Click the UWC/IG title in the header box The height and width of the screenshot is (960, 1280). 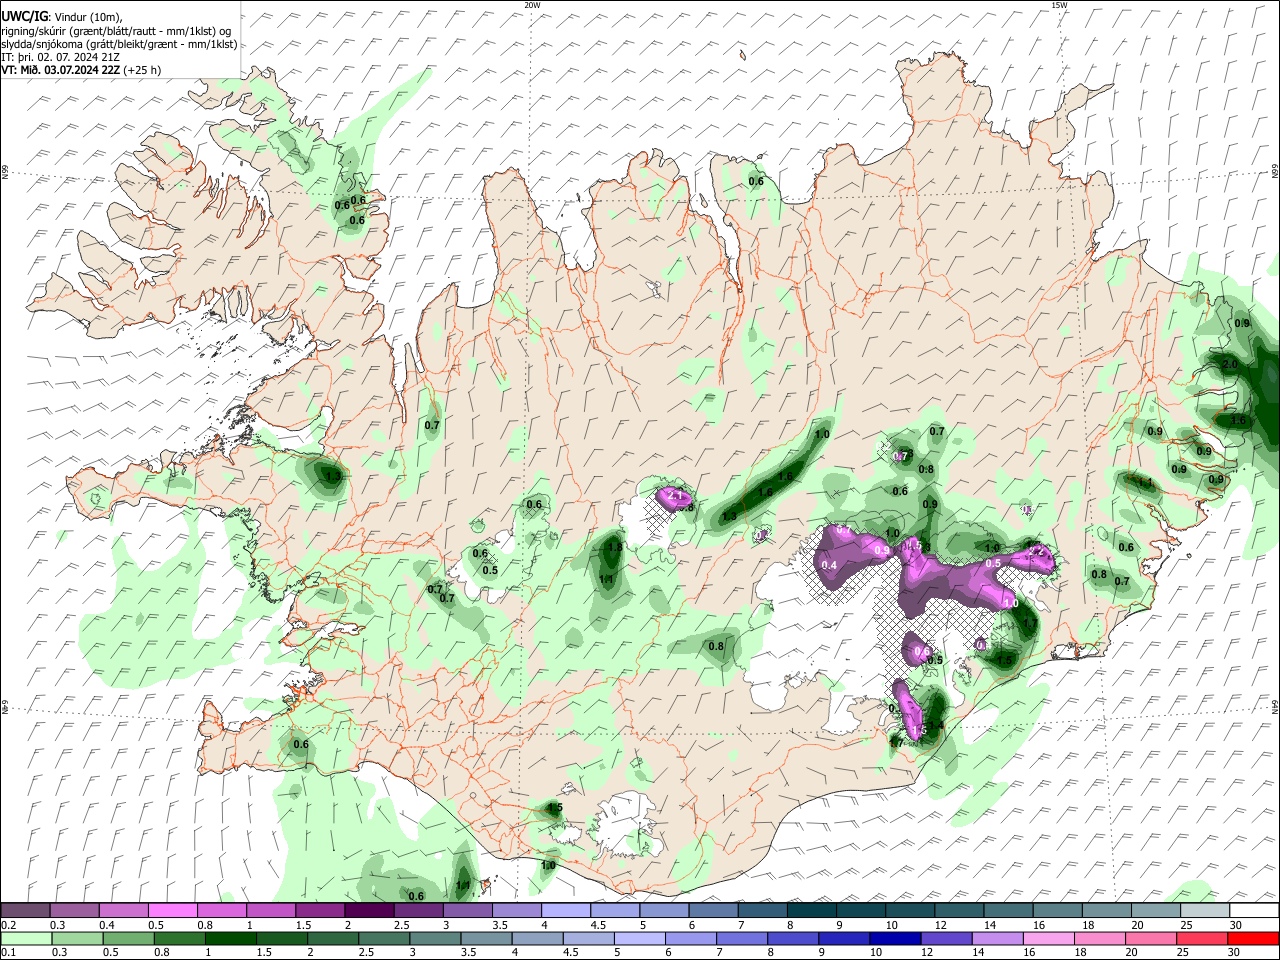[x=23, y=16]
